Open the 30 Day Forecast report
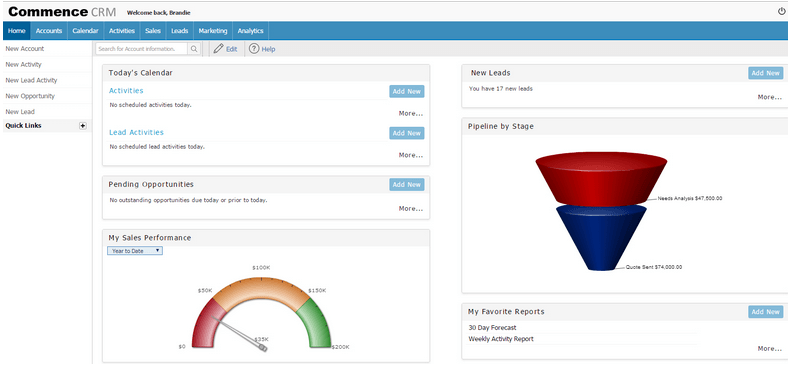 click(x=492, y=328)
